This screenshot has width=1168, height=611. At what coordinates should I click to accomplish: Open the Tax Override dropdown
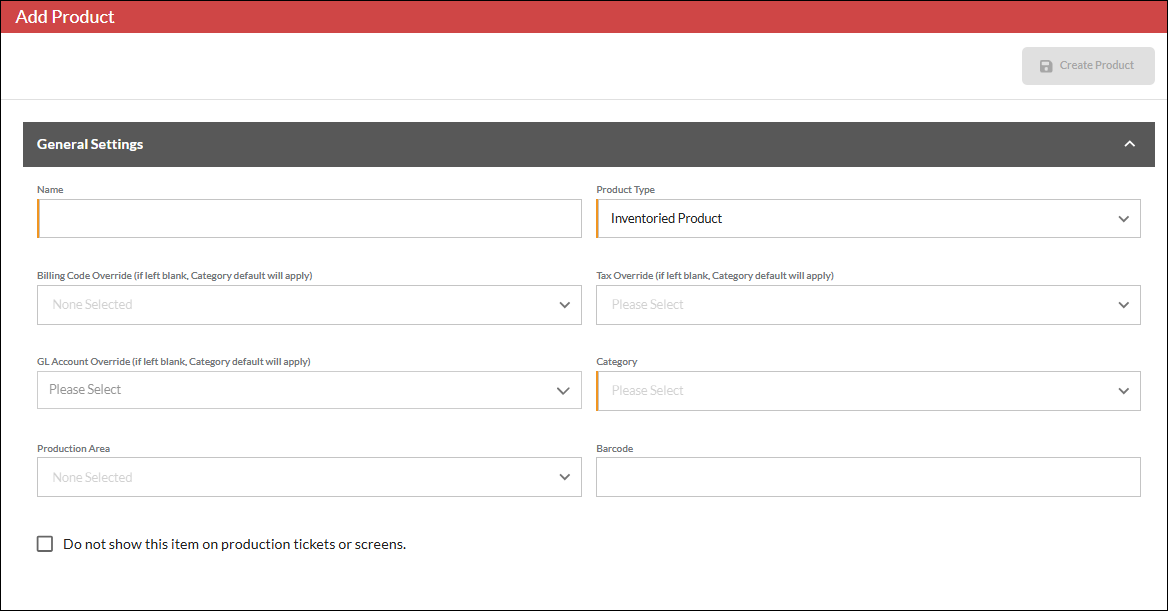[x=868, y=305]
